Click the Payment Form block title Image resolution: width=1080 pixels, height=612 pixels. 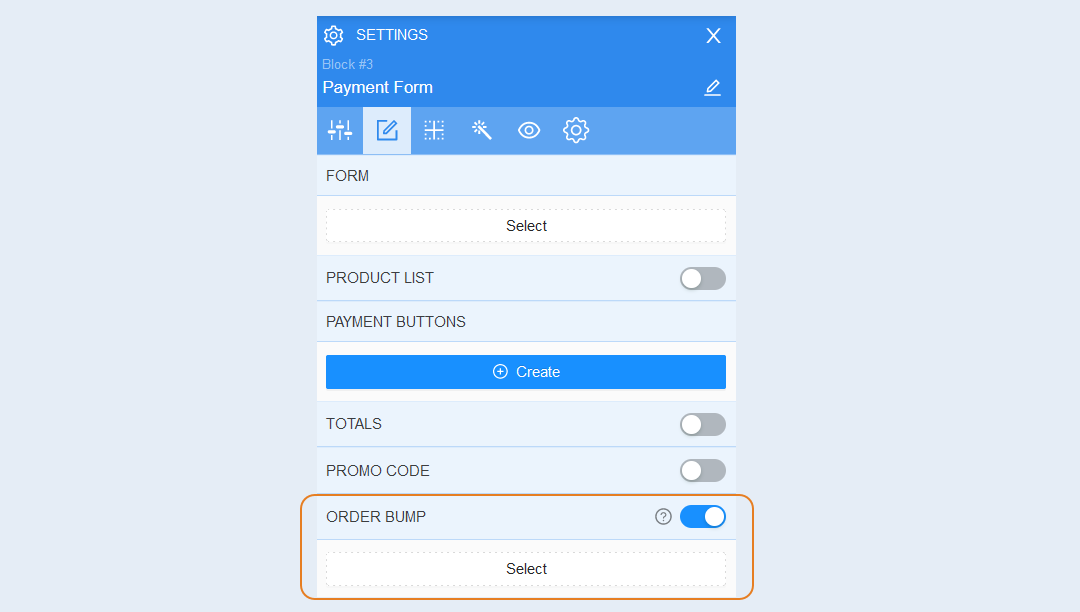click(377, 87)
